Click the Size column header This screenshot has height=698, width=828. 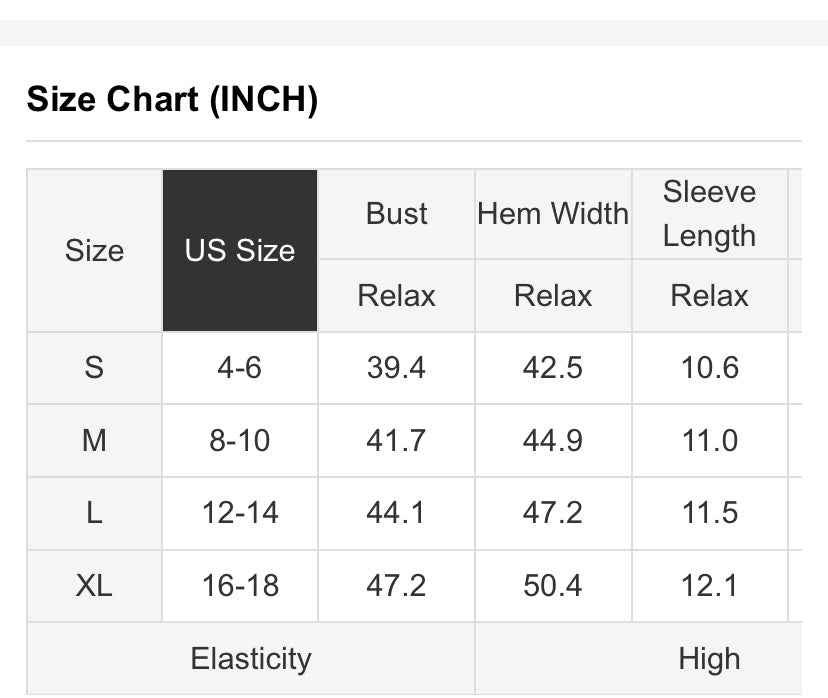tap(94, 250)
